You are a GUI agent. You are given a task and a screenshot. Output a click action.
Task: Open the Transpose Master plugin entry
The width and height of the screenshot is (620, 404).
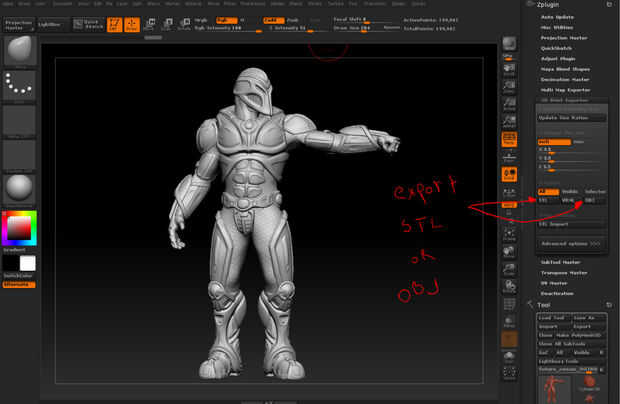[x=564, y=273]
